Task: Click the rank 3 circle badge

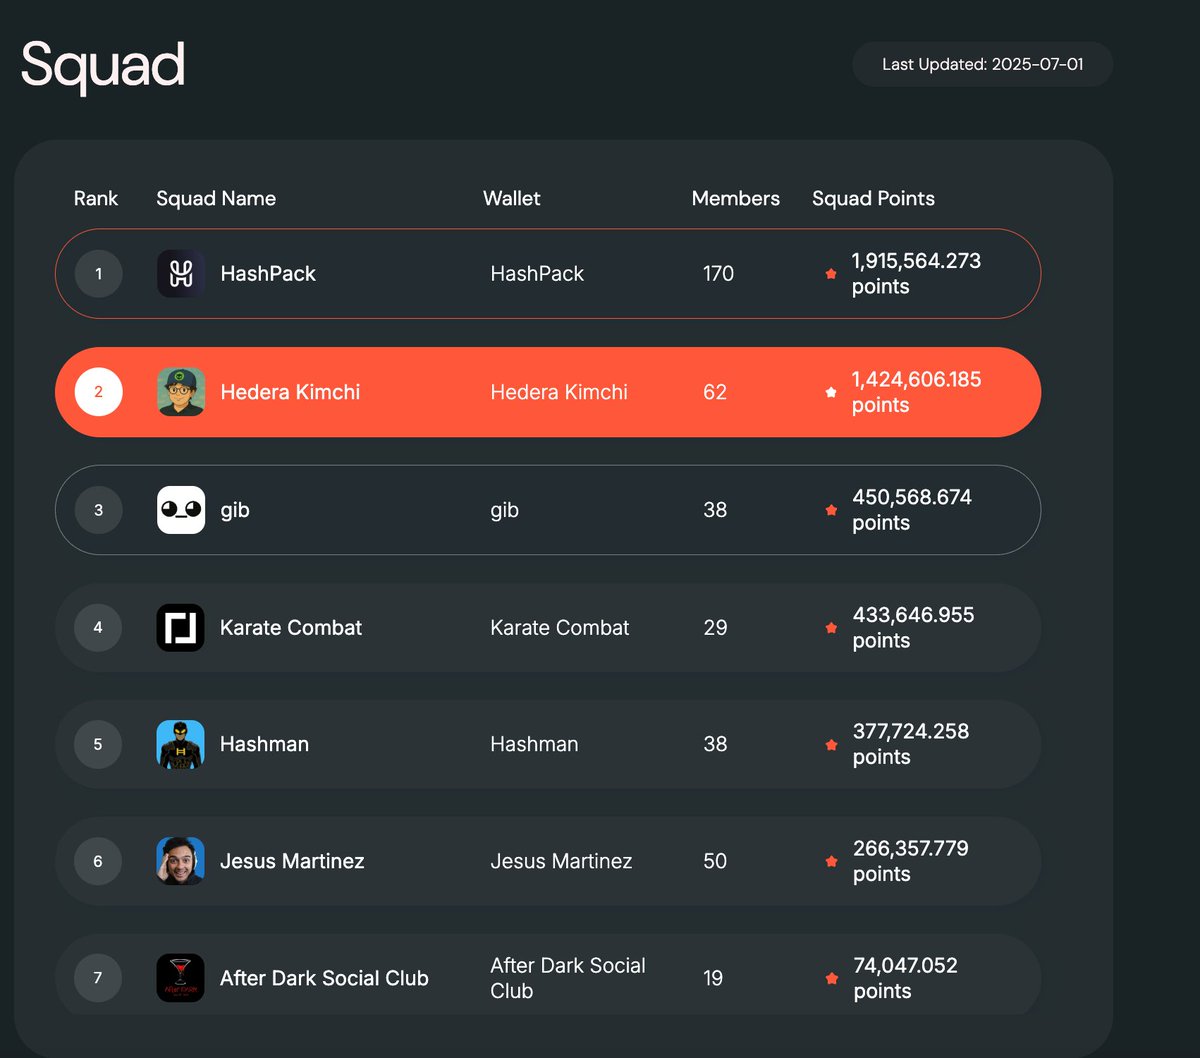Action: point(98,510)
